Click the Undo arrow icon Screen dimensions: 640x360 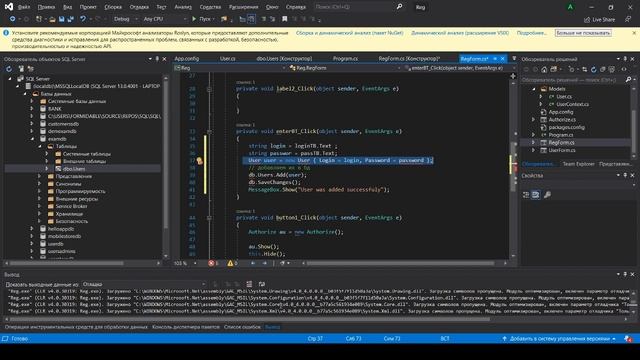click(x=83, y=19)
